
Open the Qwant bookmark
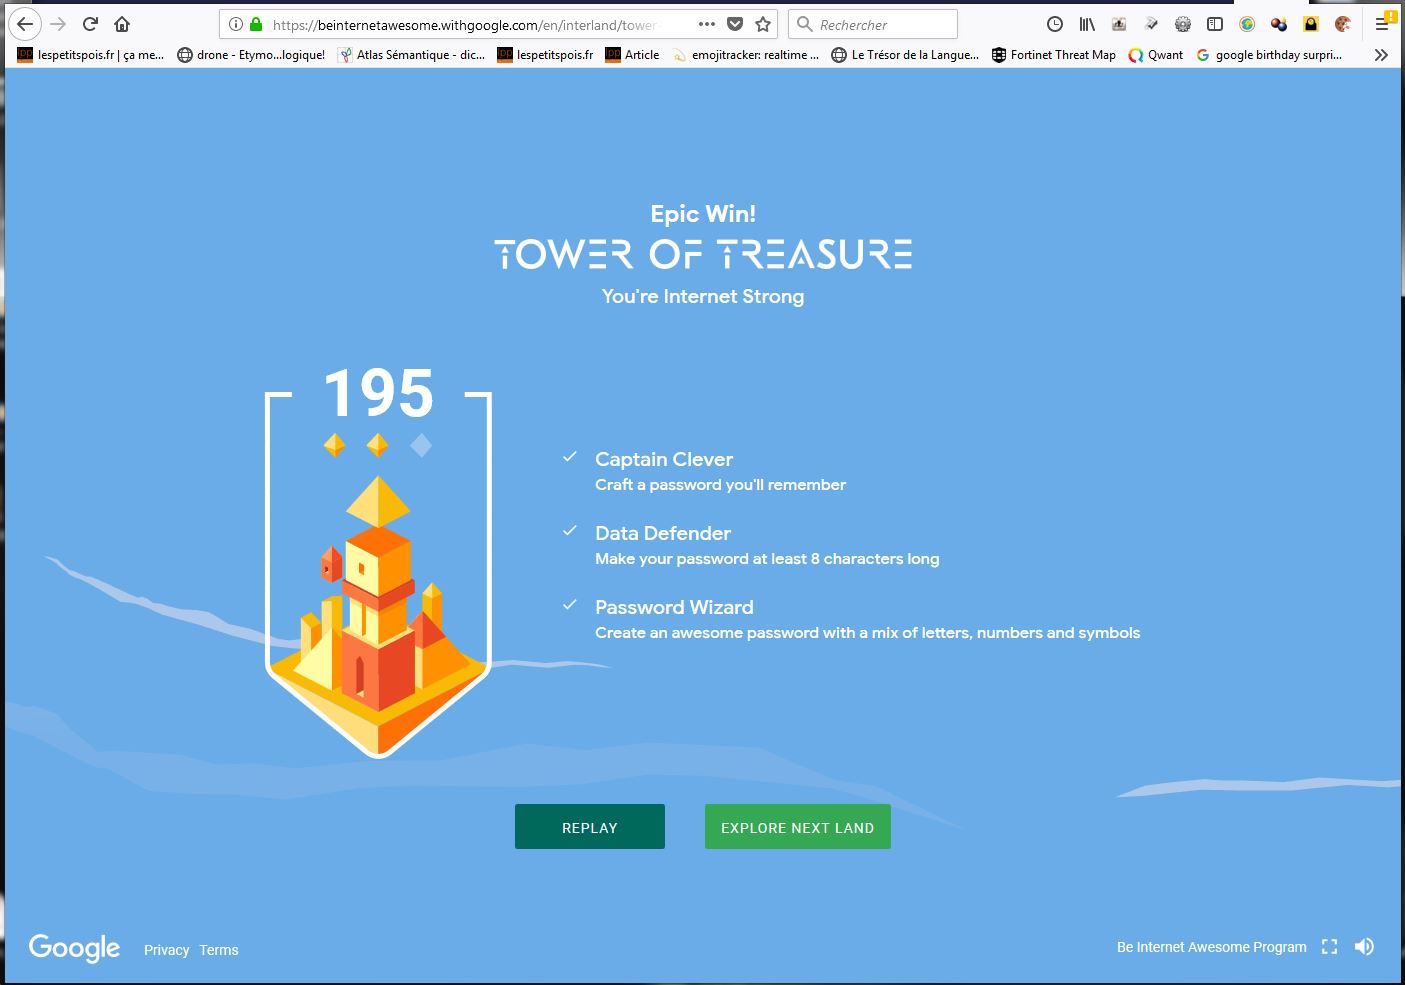click(1156, 55)
